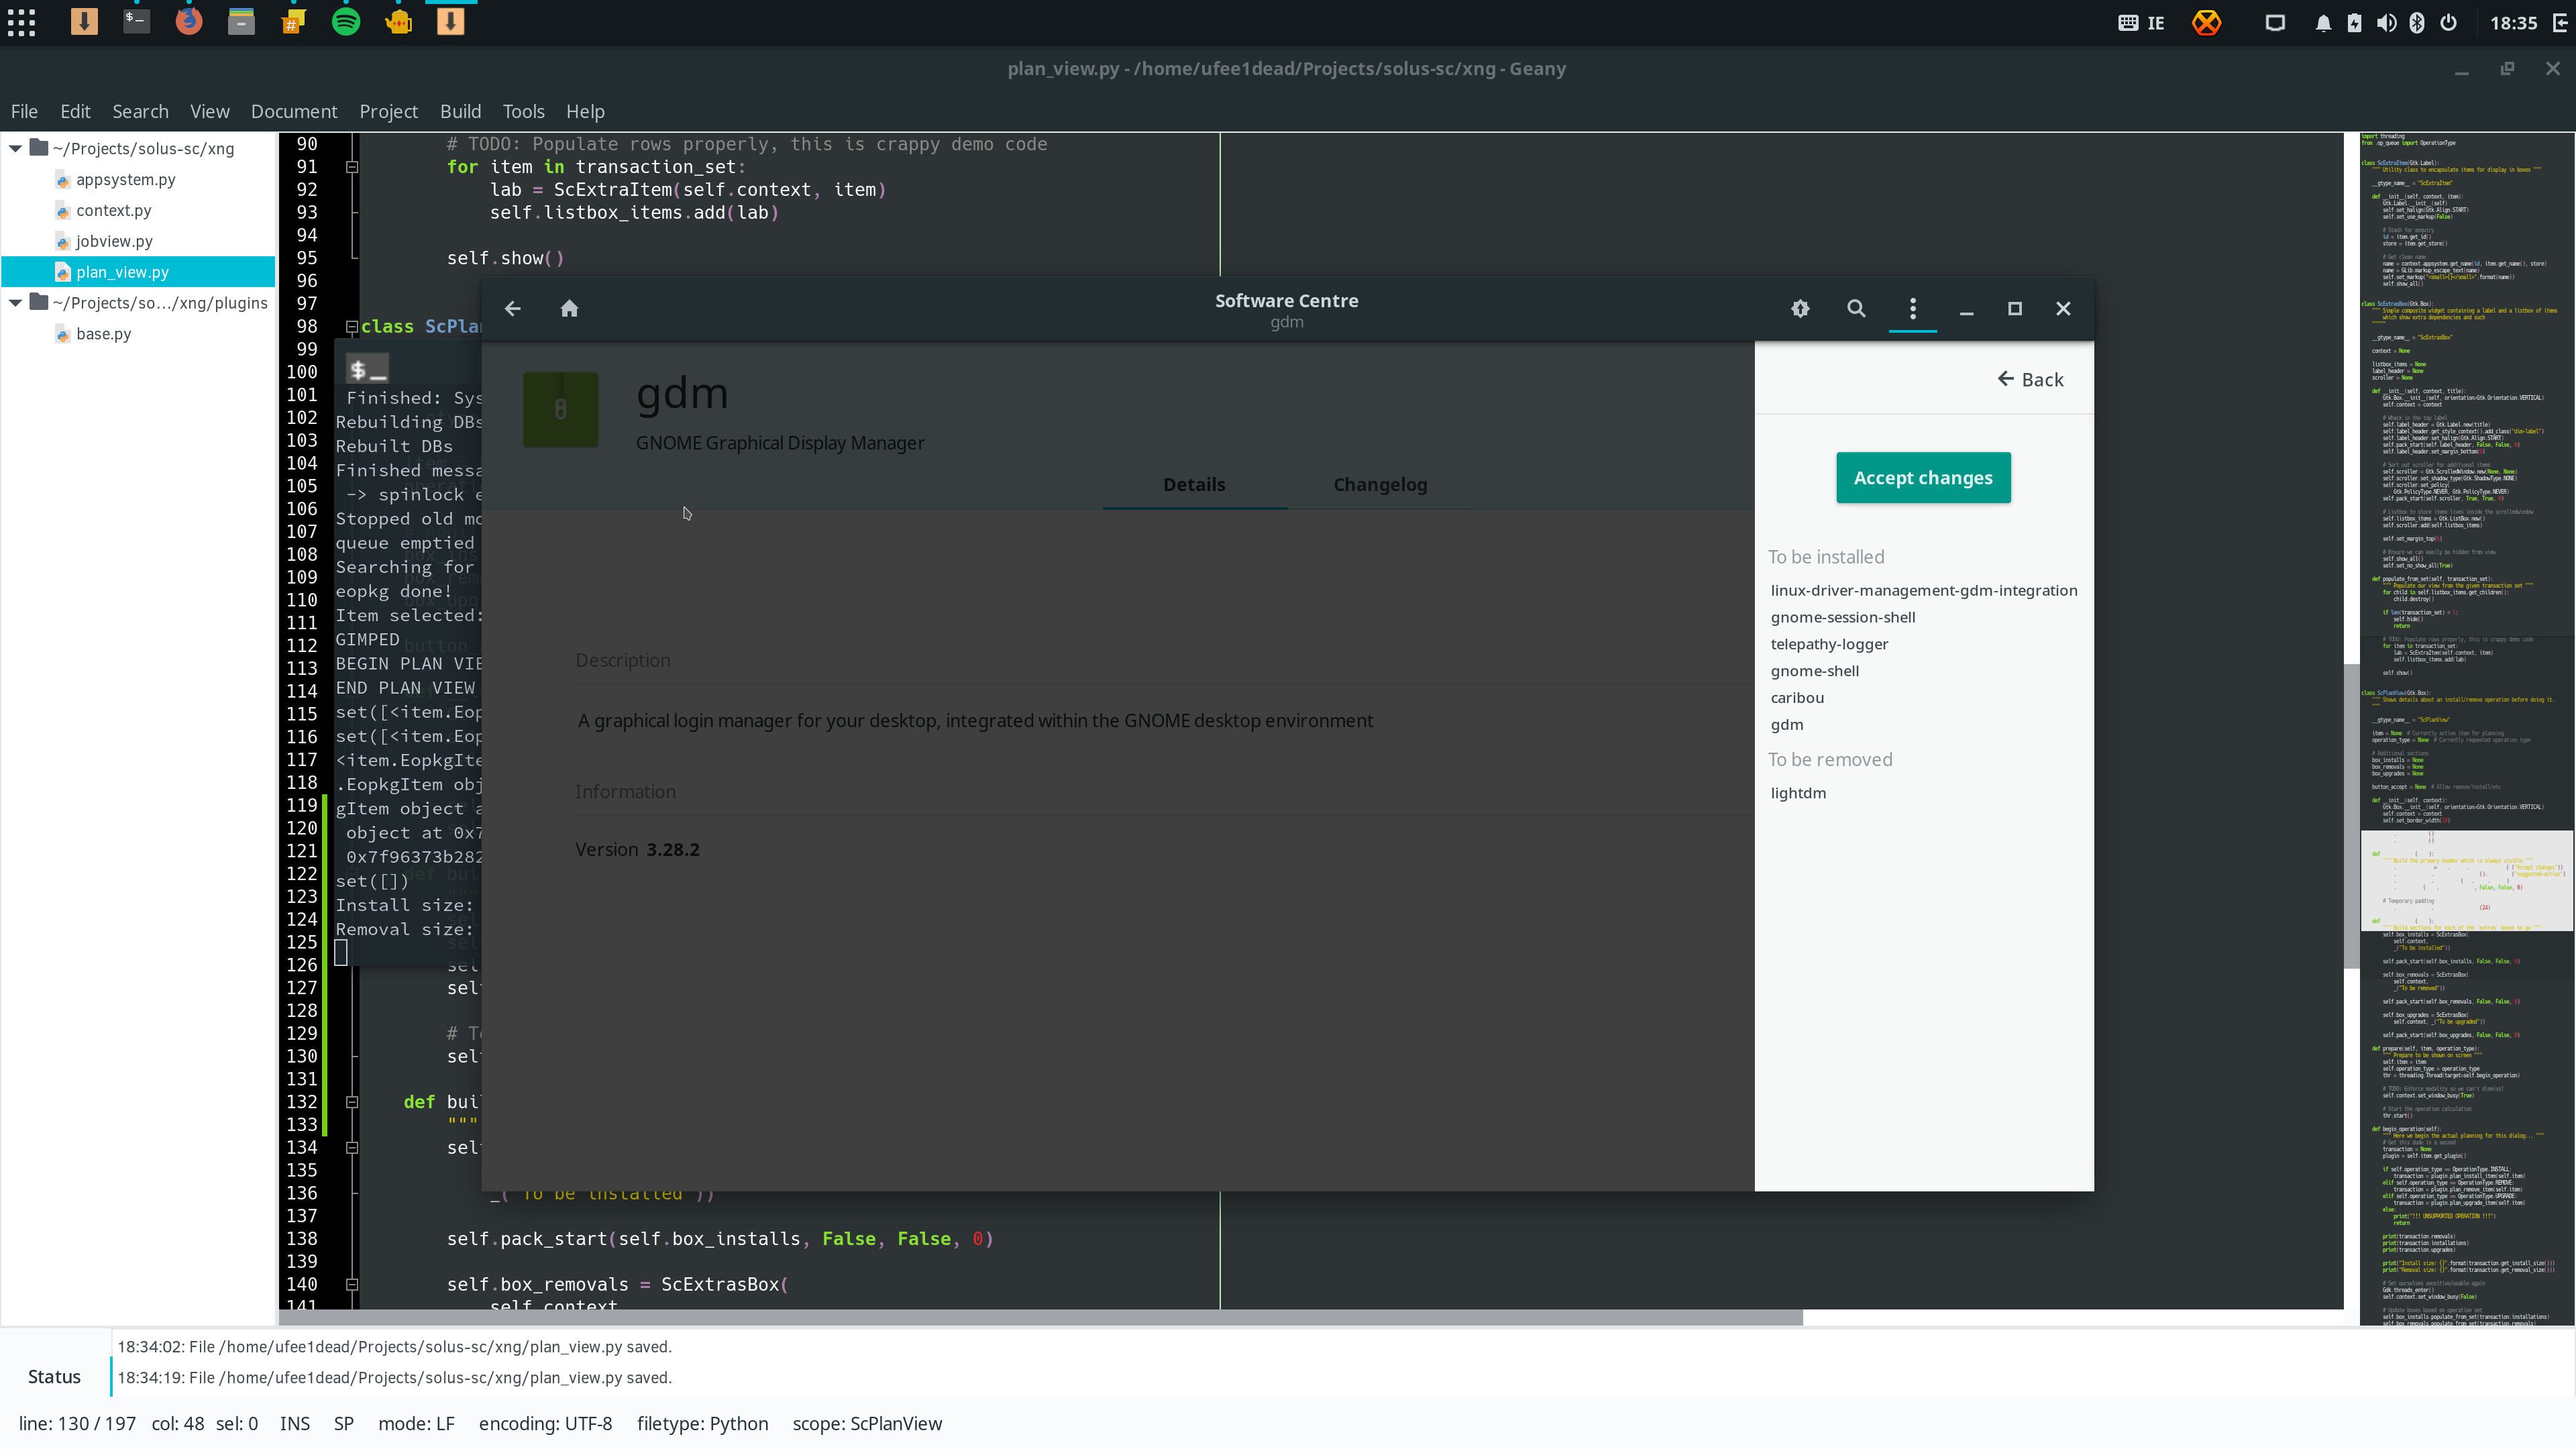2576x1449 pixels.
Task: Click the Geany code minimap overview
Action: point(2467,728)
